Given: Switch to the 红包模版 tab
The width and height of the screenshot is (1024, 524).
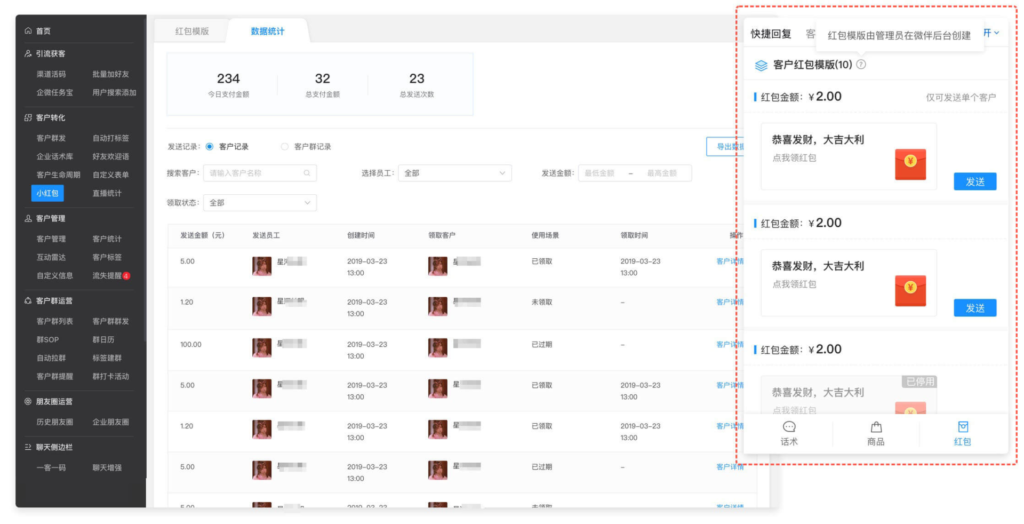Looking at the screenshot, I should click(x=192, y=31).
